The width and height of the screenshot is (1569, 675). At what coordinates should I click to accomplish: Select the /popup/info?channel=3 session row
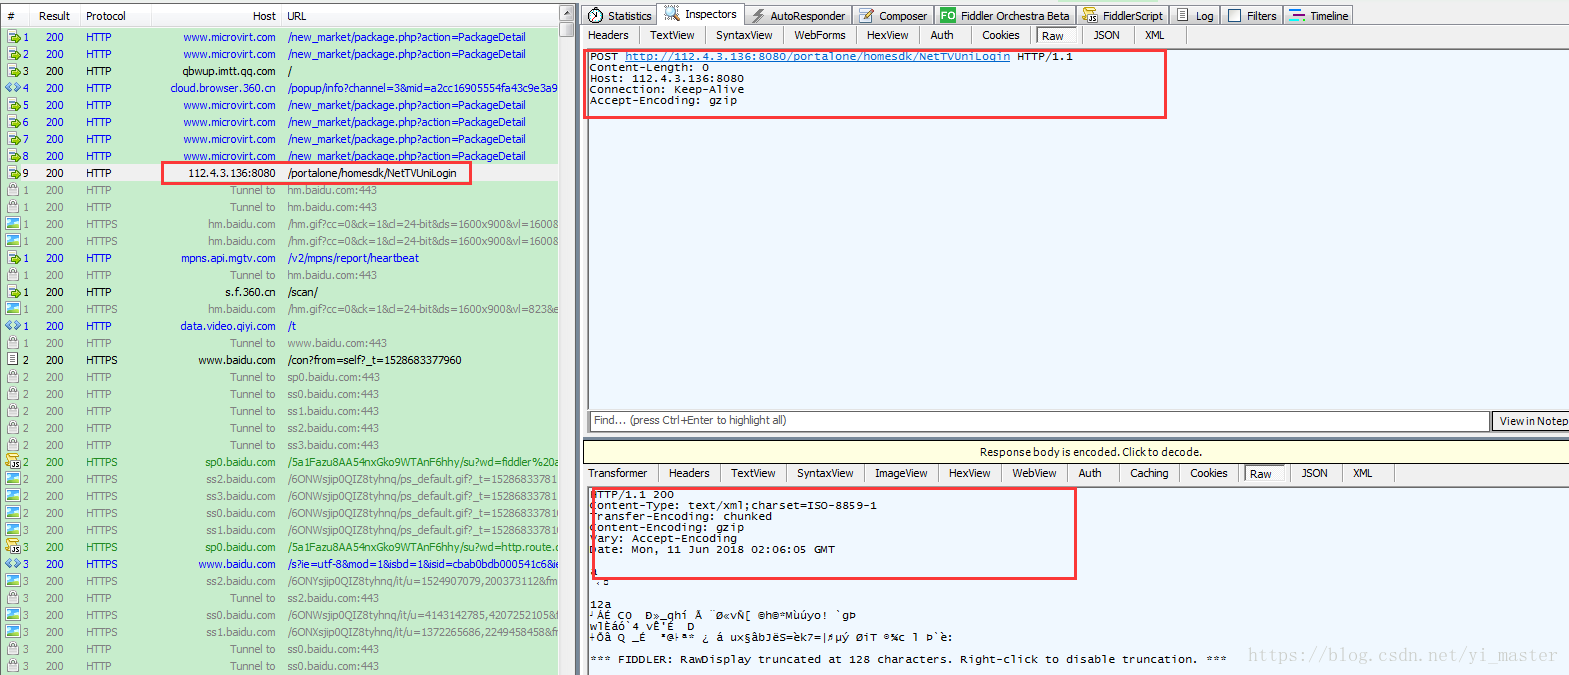click(x=280, y=88)
